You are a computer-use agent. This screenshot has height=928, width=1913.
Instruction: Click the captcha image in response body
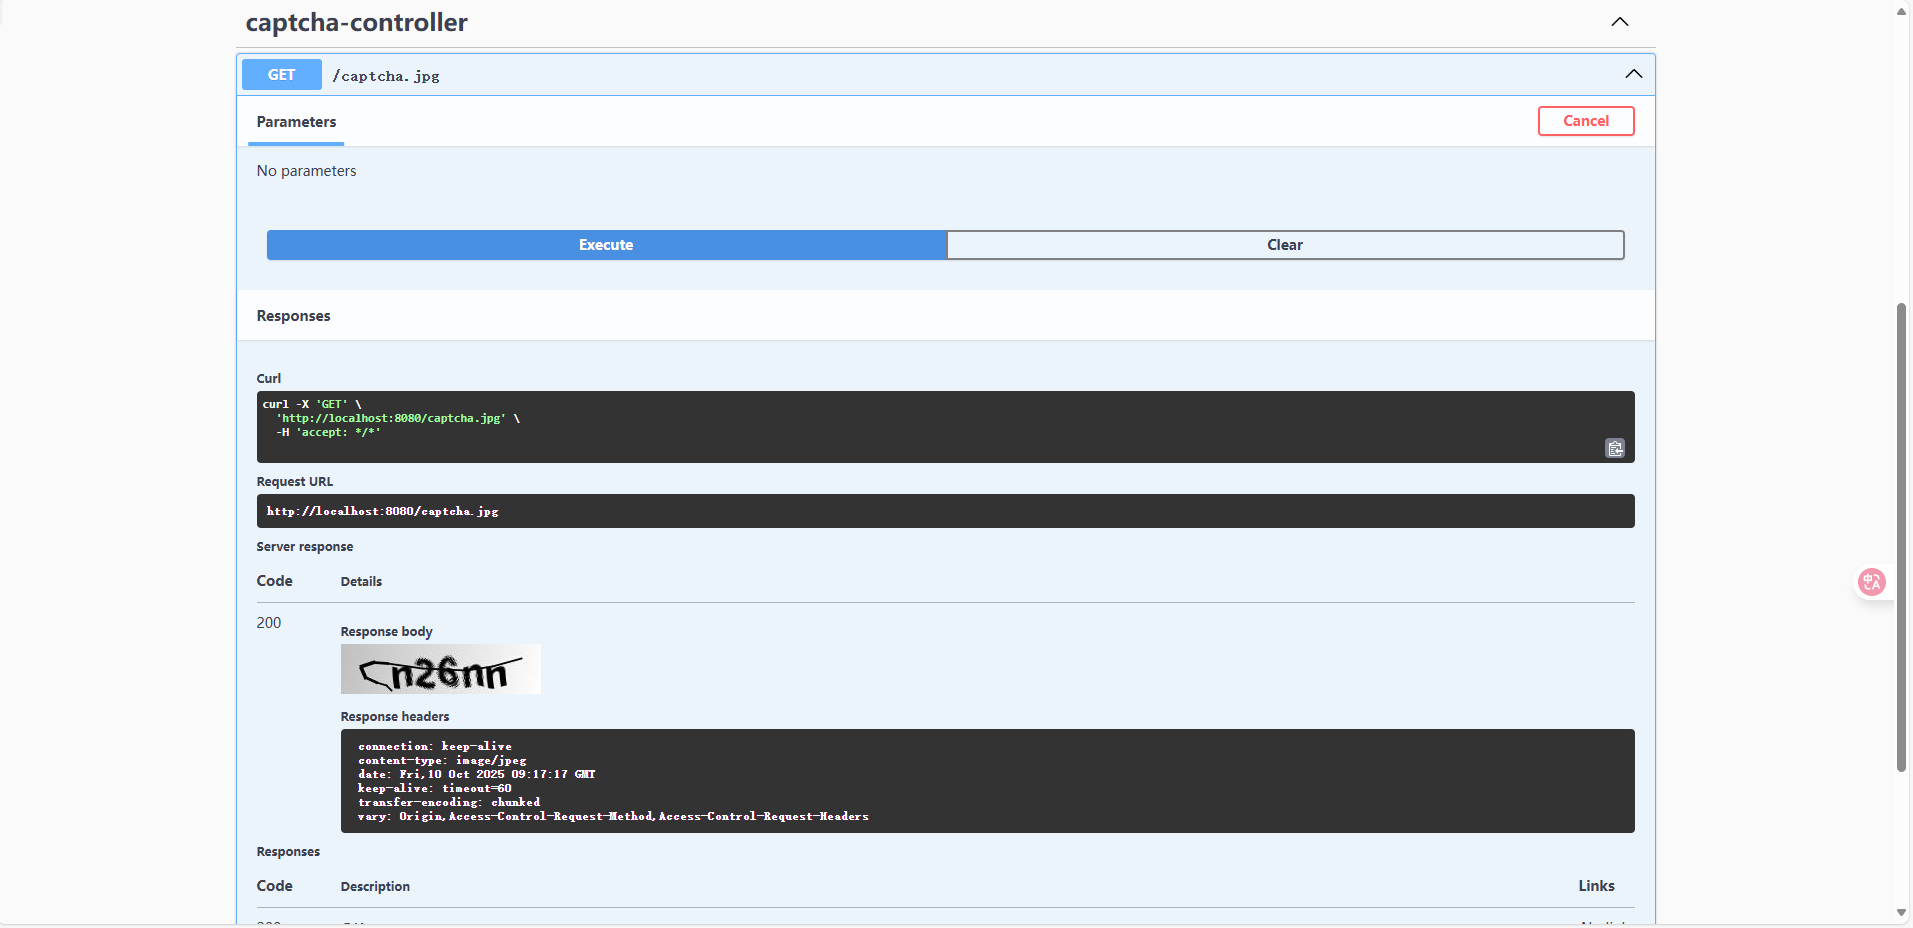pyautogui.click(x=440, y=669)
